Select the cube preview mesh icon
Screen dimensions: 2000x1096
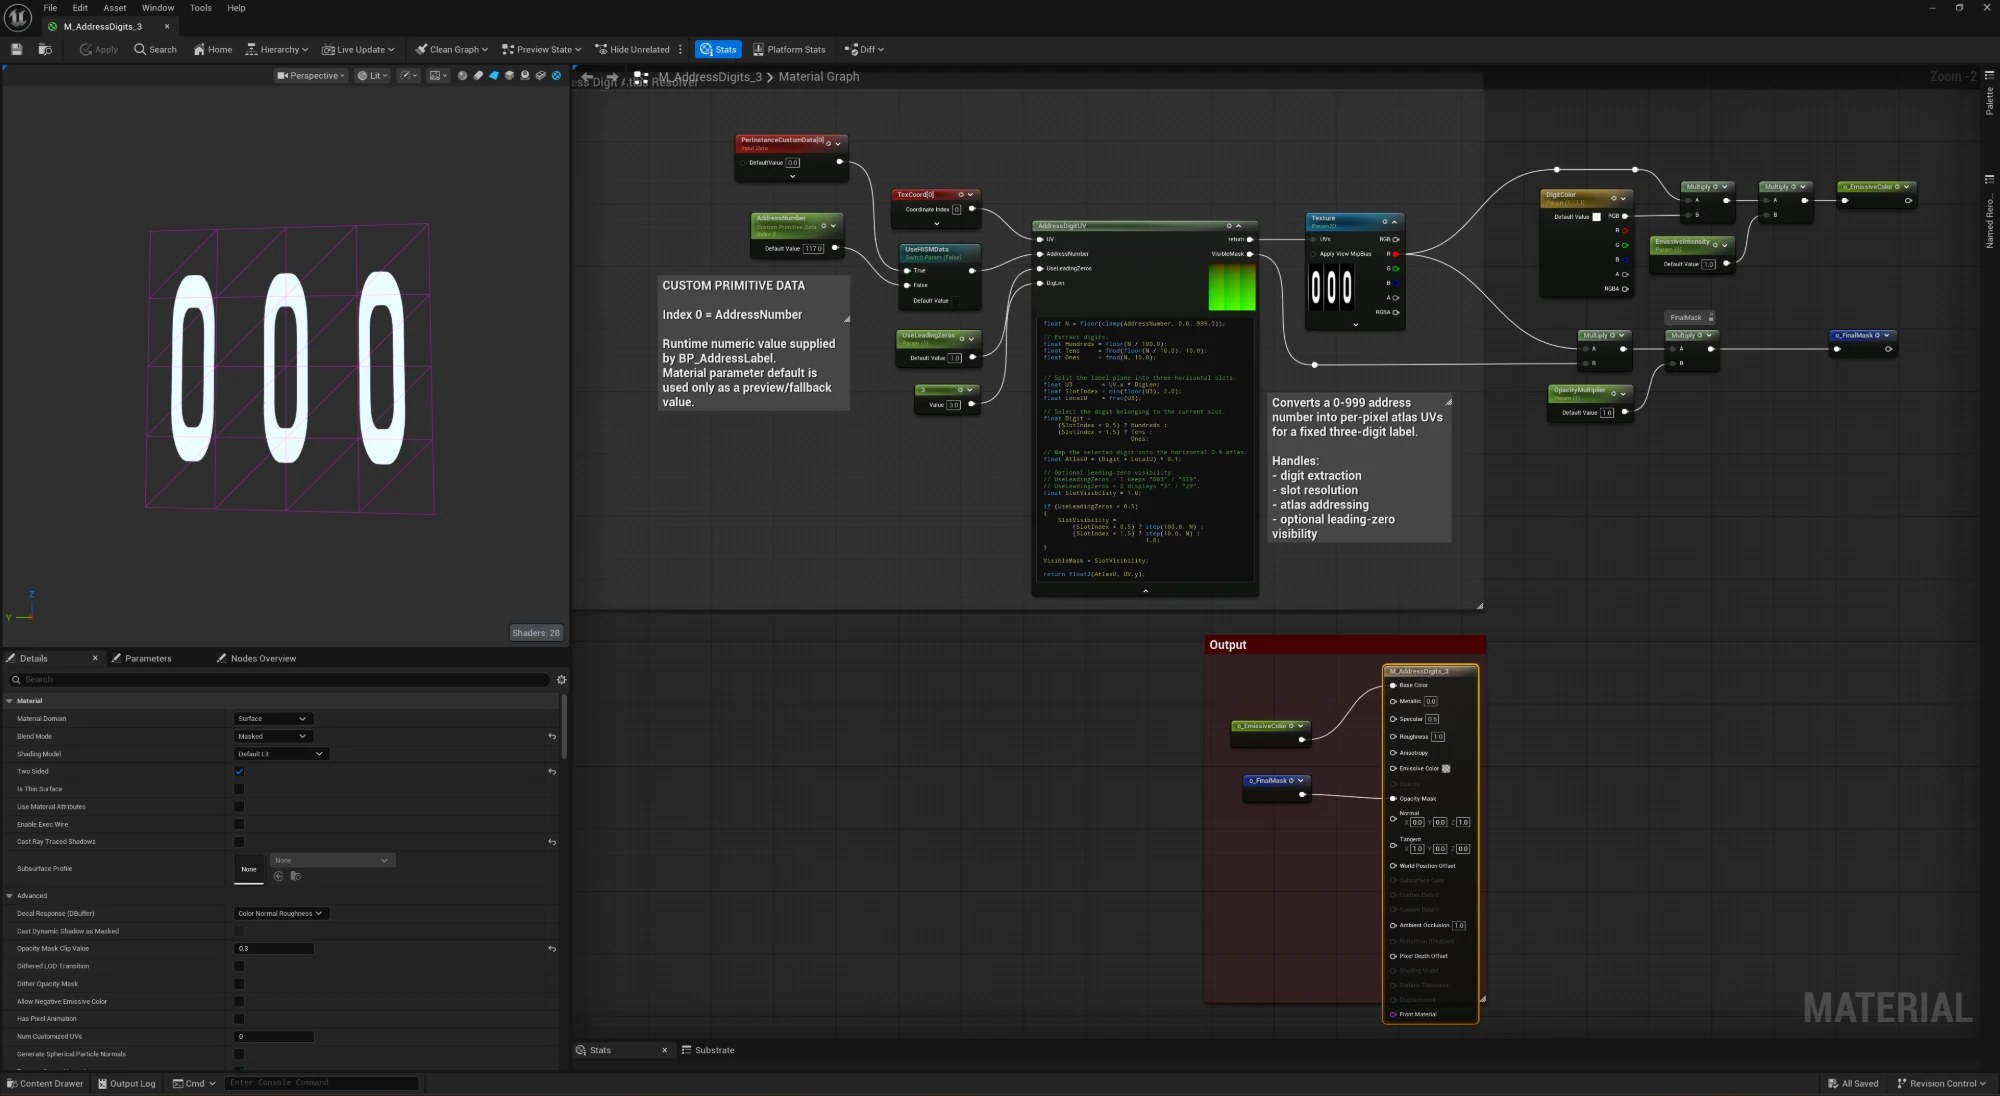coord(510,75)
